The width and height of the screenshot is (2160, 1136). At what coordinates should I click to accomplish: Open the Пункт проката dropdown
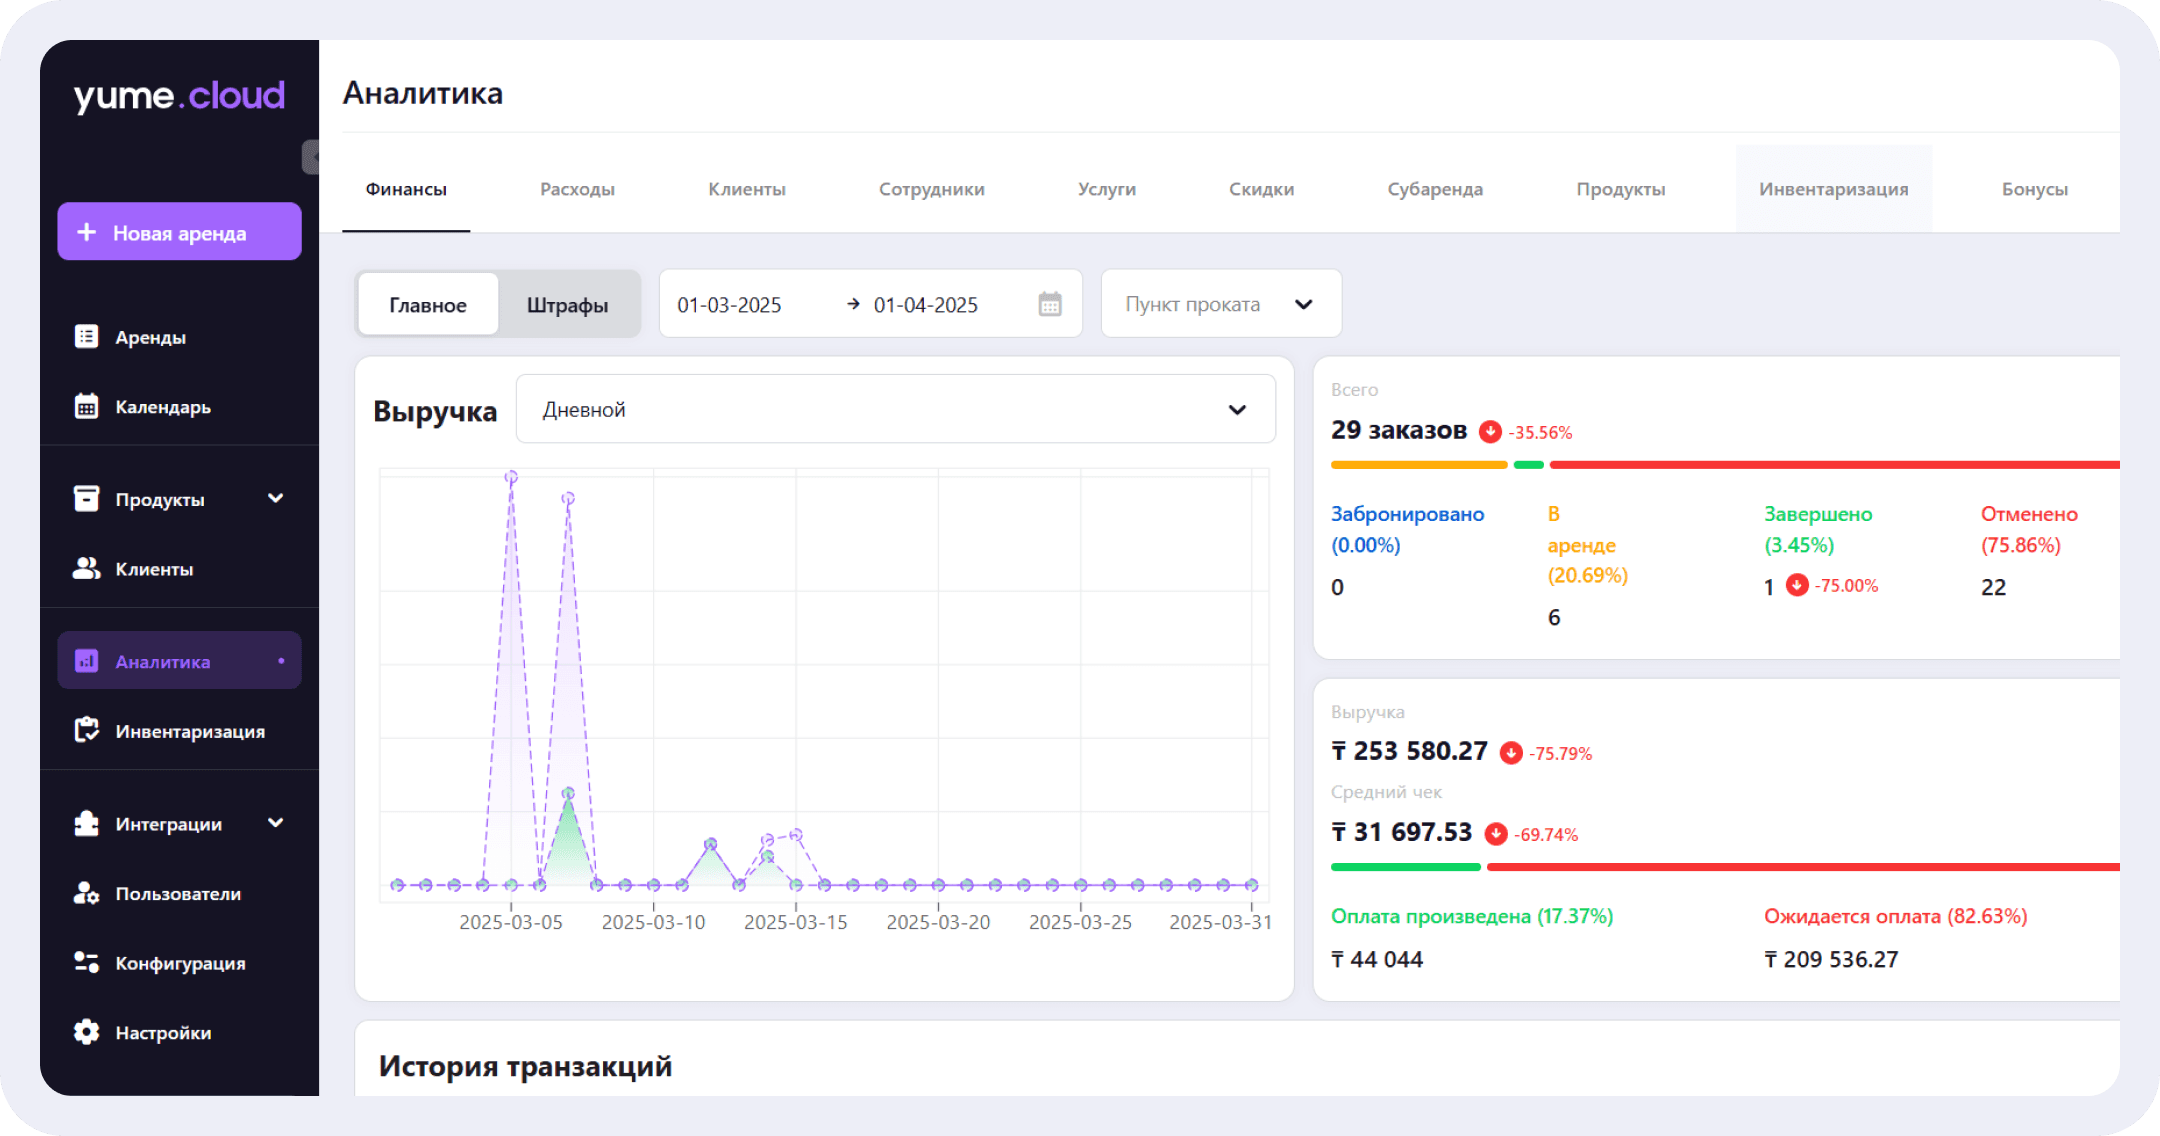pyautogui.click(x=1221, y=304)
